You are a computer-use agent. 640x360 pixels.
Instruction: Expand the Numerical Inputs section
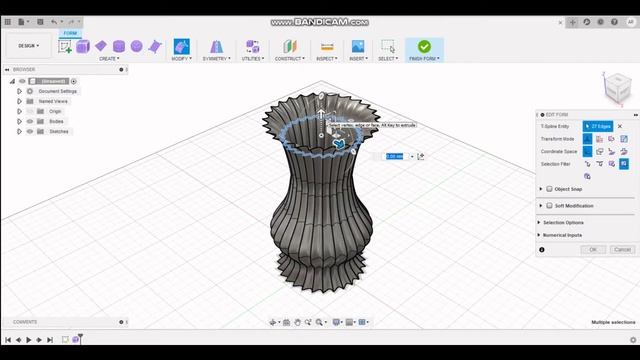click(539, 235)
